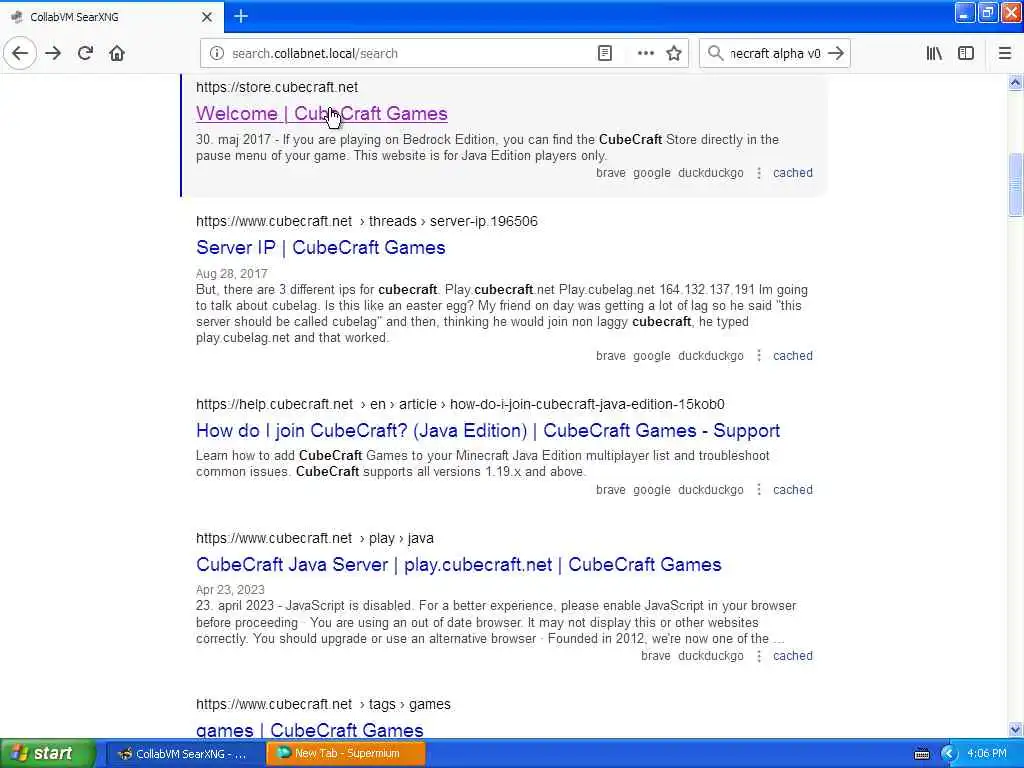Click the page scrollbar down arrow
The height and width of the screenshot is (768, 1024).
1015,729
